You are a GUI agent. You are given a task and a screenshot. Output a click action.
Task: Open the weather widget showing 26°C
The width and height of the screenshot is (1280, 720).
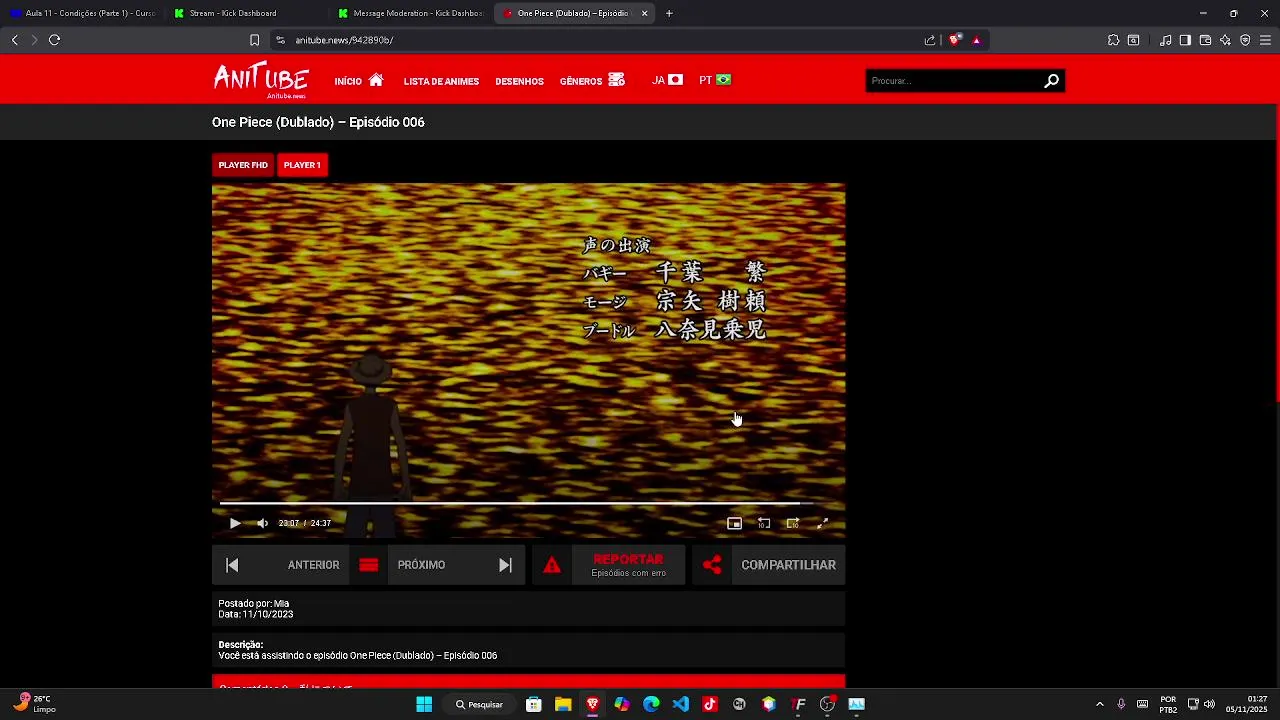(34, 704)
